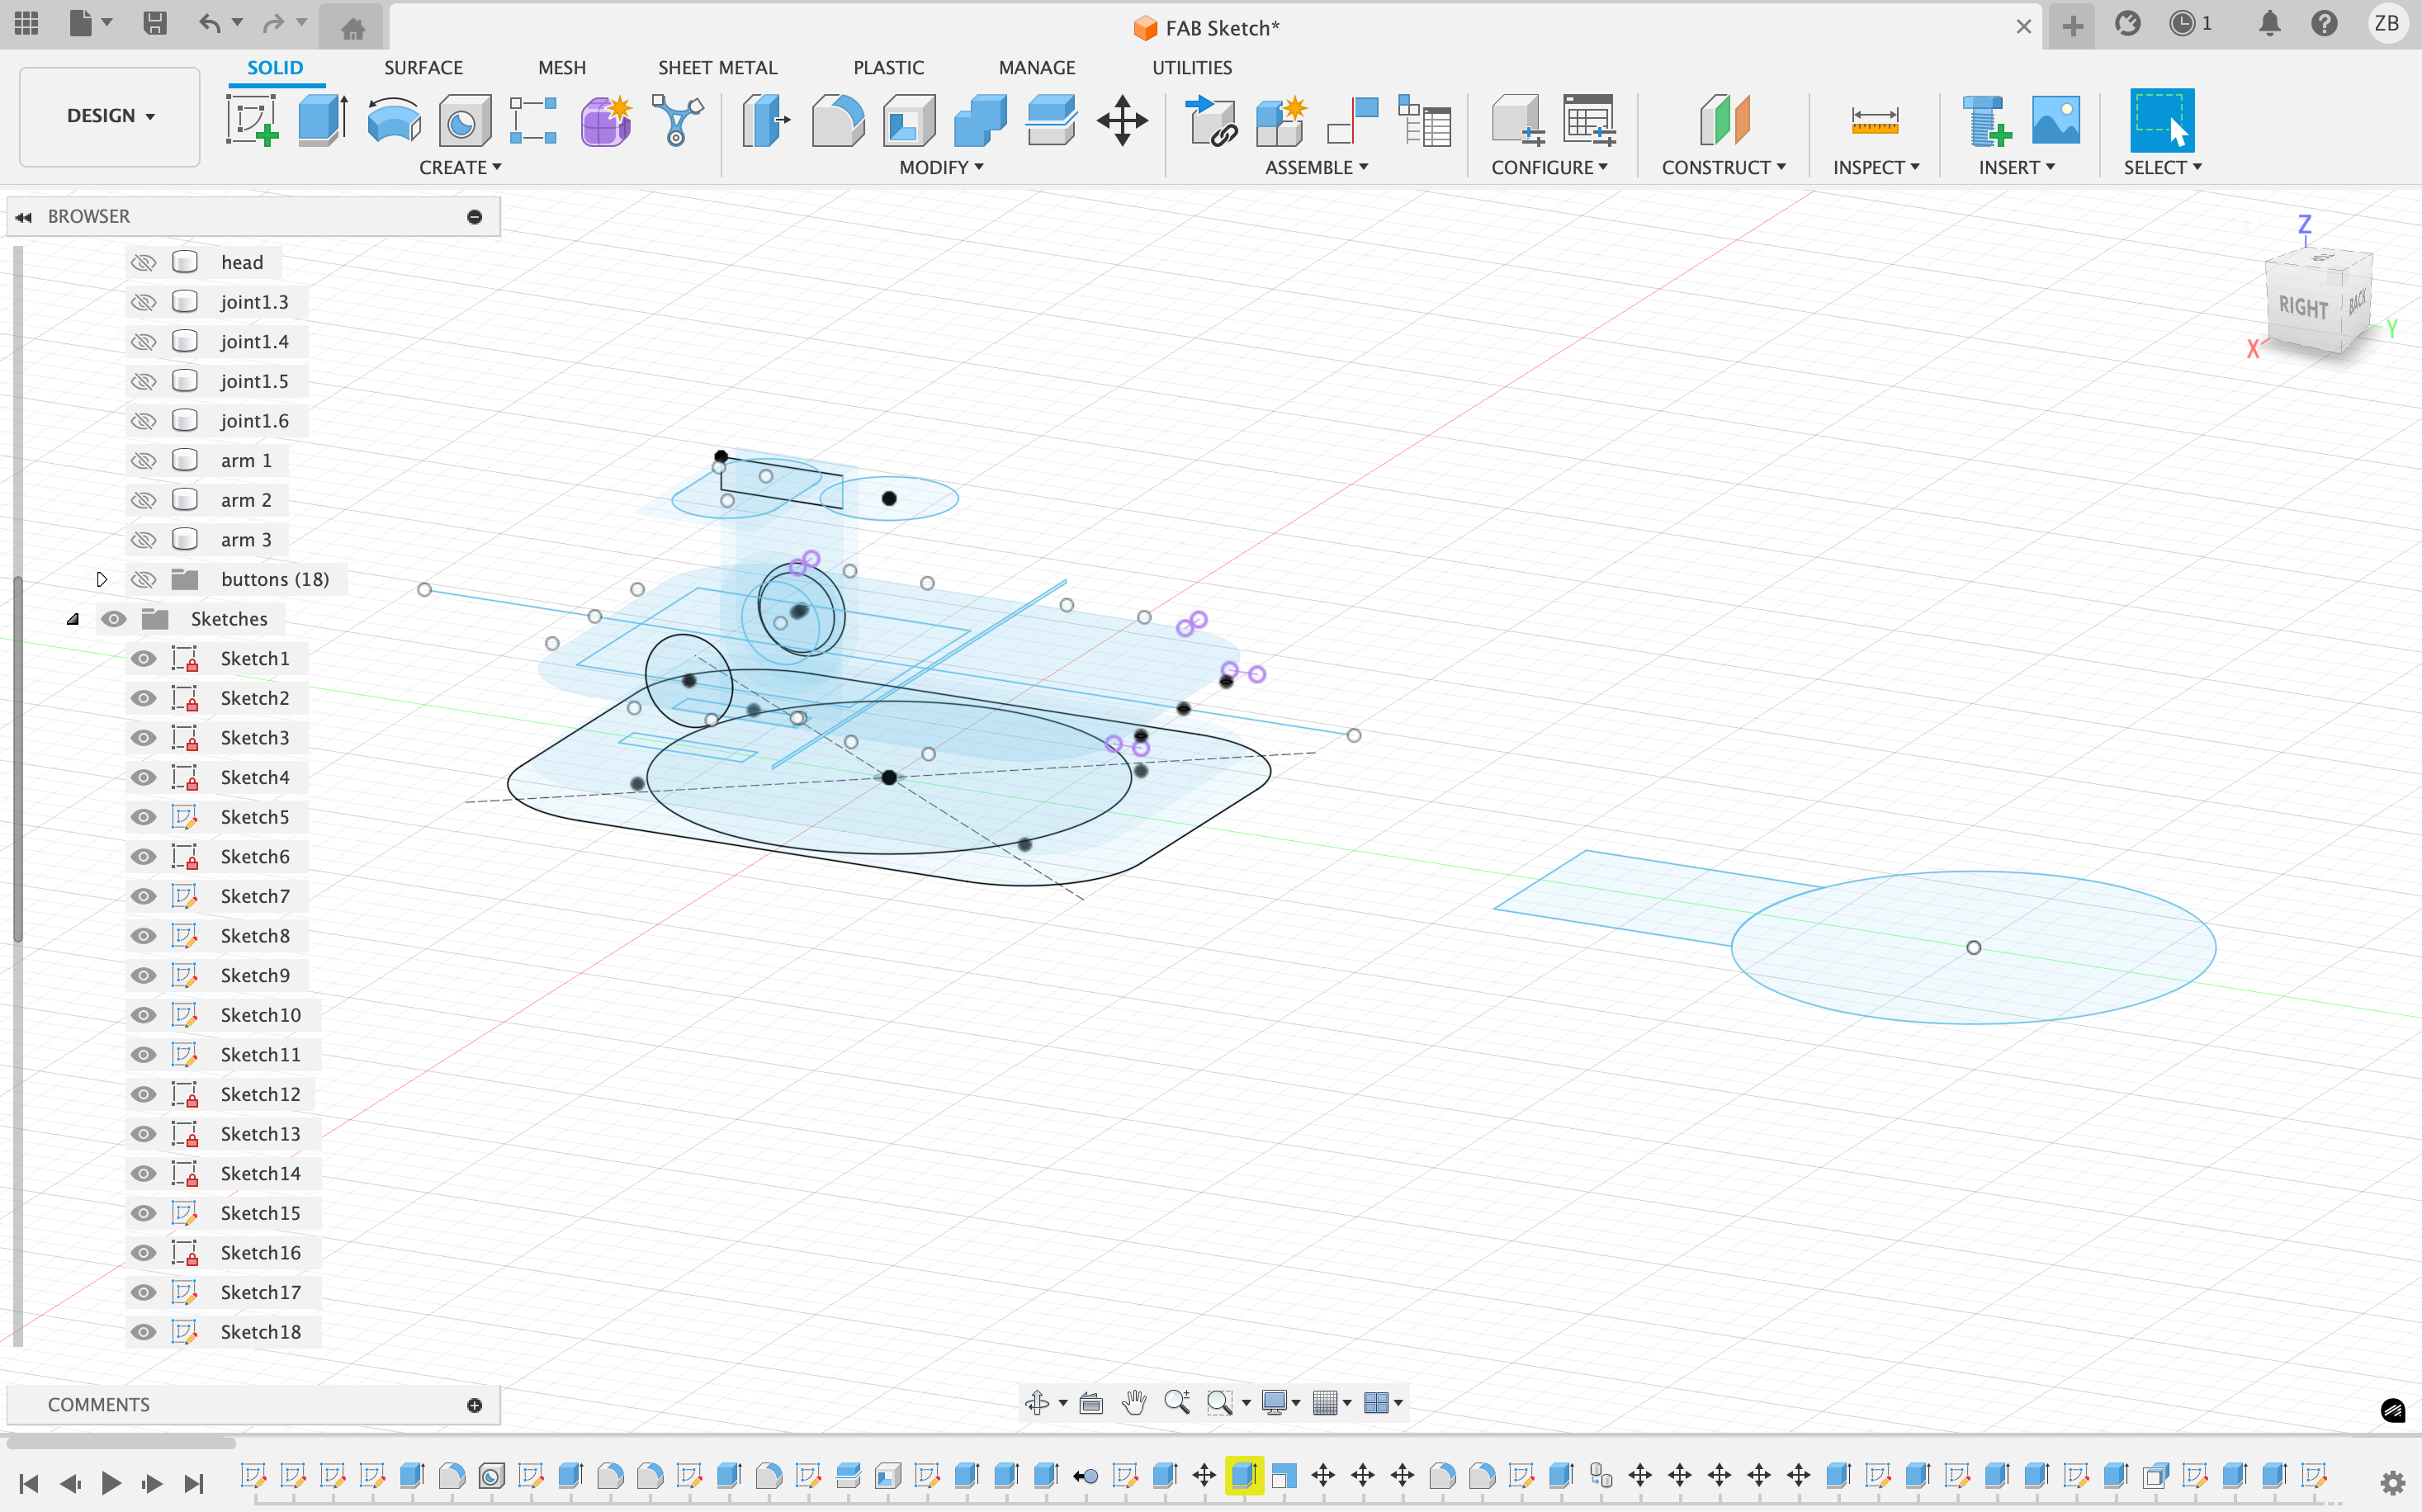Expand the buttons (18) folder
The width and height of the screenshot is (2422, 1512).
coord(101,579)
